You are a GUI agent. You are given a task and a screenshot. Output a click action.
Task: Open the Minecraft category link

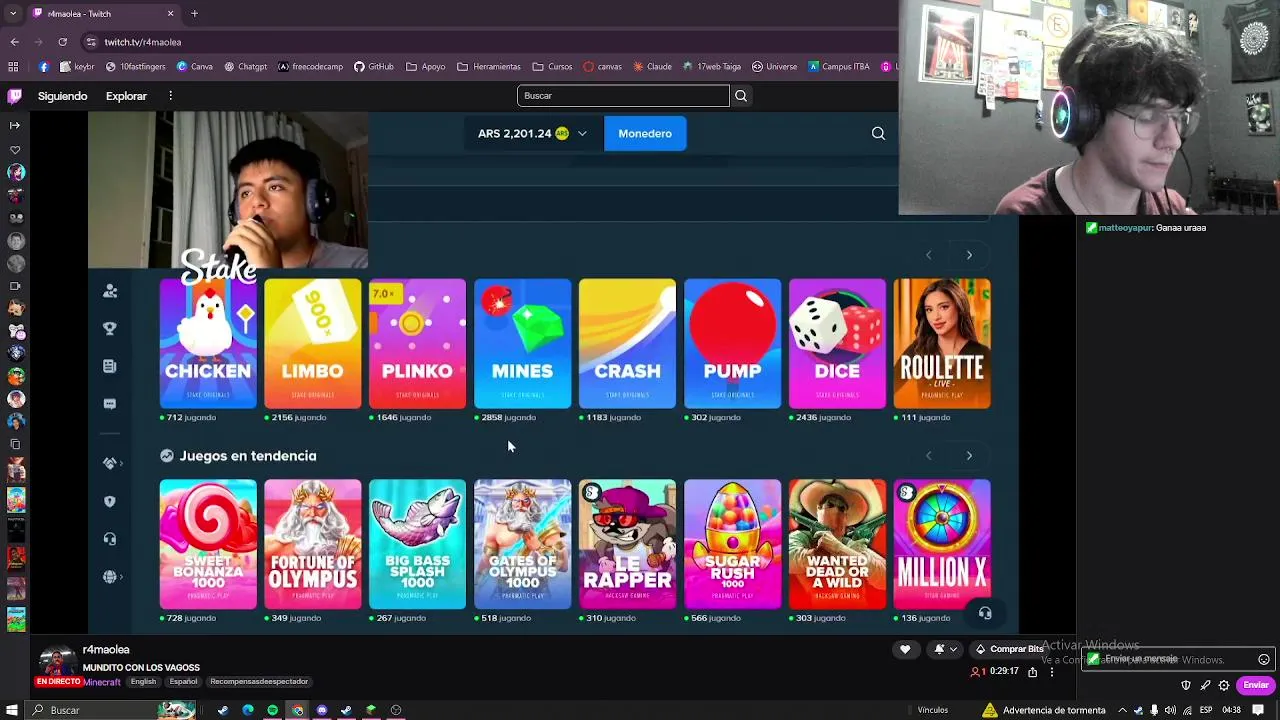pyautogui.click(x=102, y=682)
